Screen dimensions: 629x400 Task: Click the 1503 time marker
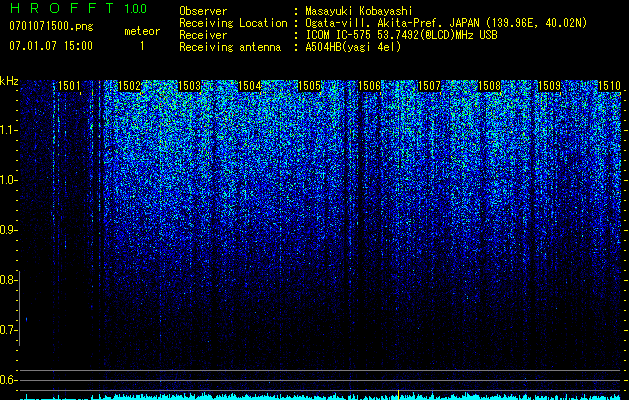pyautogui.click(x=189, y=86)
